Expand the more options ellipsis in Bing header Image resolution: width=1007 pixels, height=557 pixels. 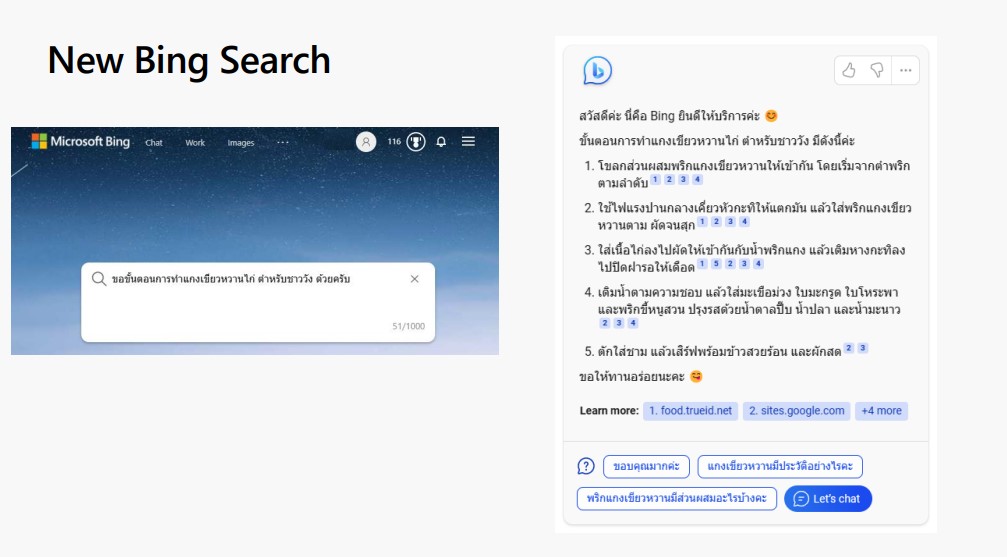pyautogui.click(x=283, y=142)
